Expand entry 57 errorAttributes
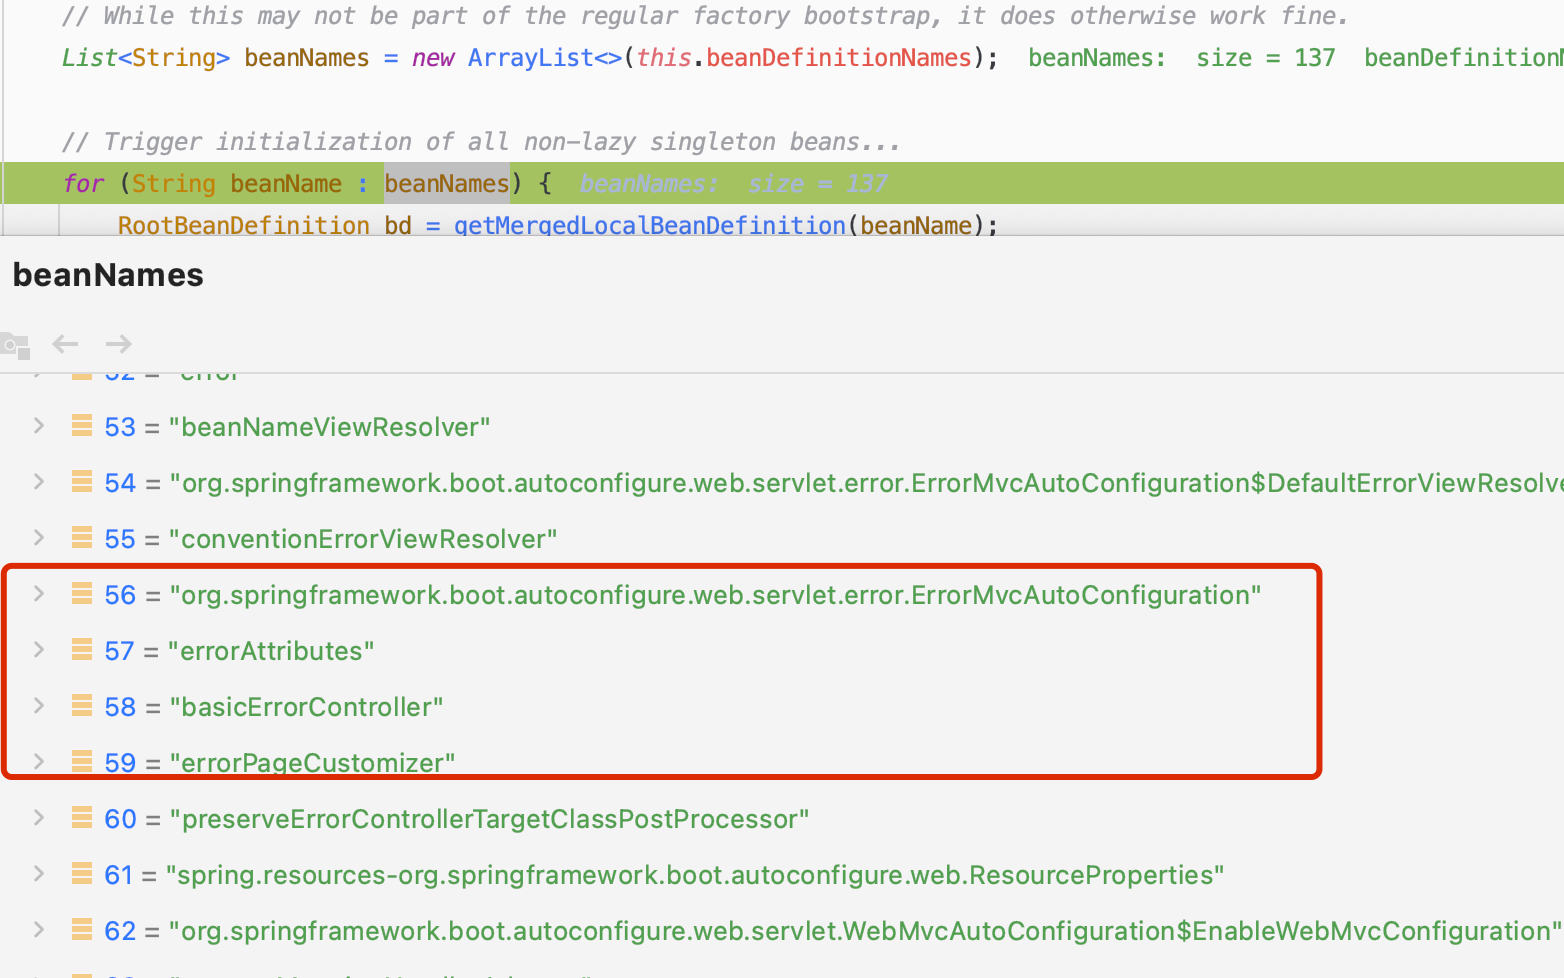Screen dimensions: 1564x978 [x=39, y=650]
